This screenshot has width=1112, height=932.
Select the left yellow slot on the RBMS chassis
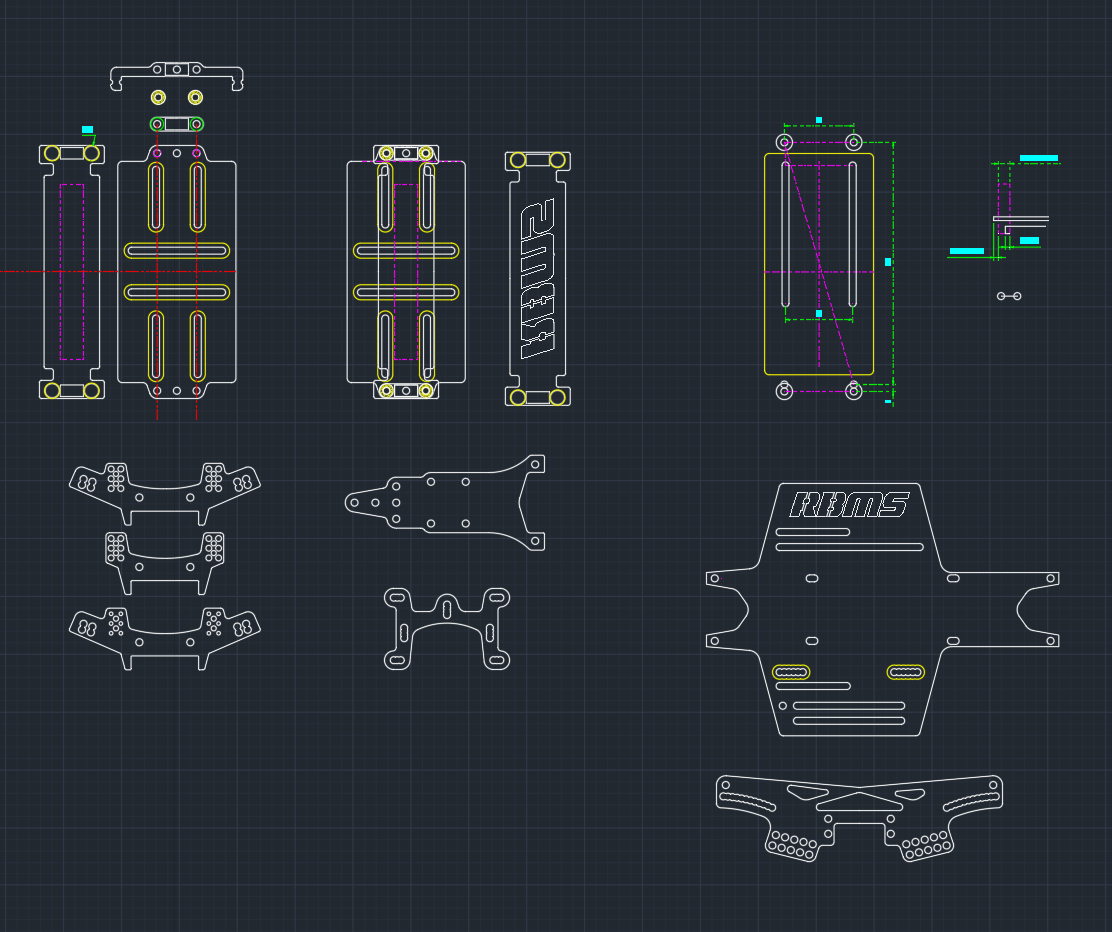pos(791,672)
